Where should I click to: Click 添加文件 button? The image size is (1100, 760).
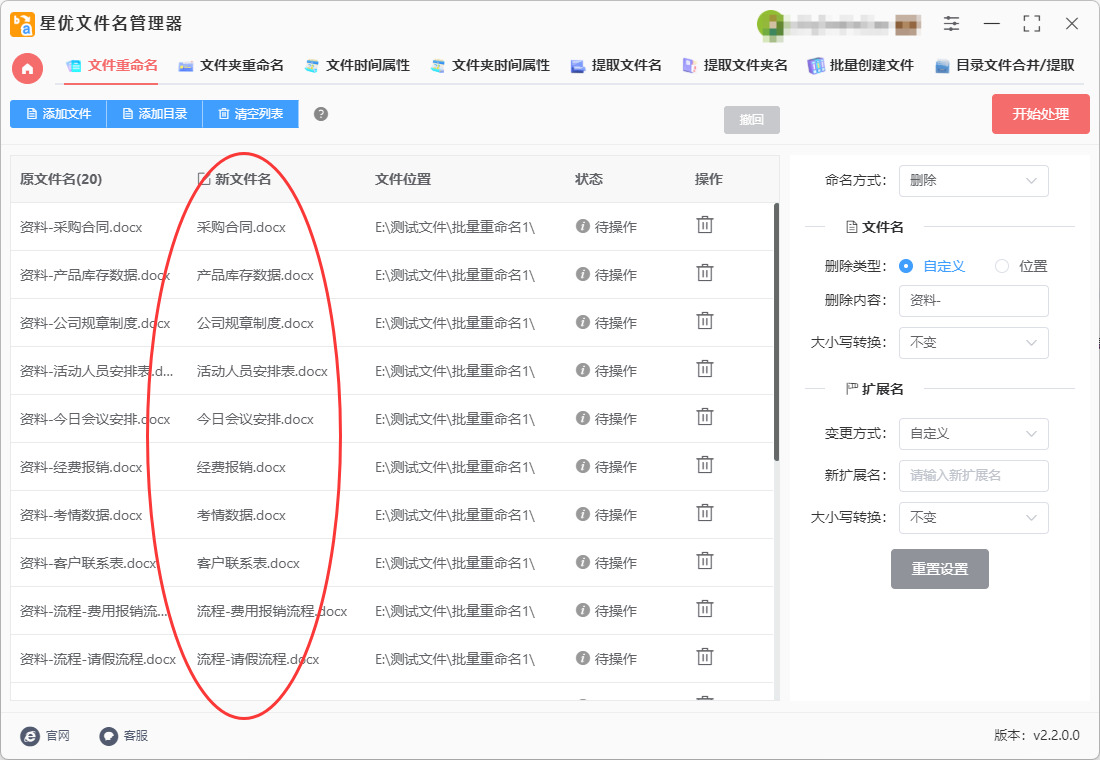click(58, 114)
